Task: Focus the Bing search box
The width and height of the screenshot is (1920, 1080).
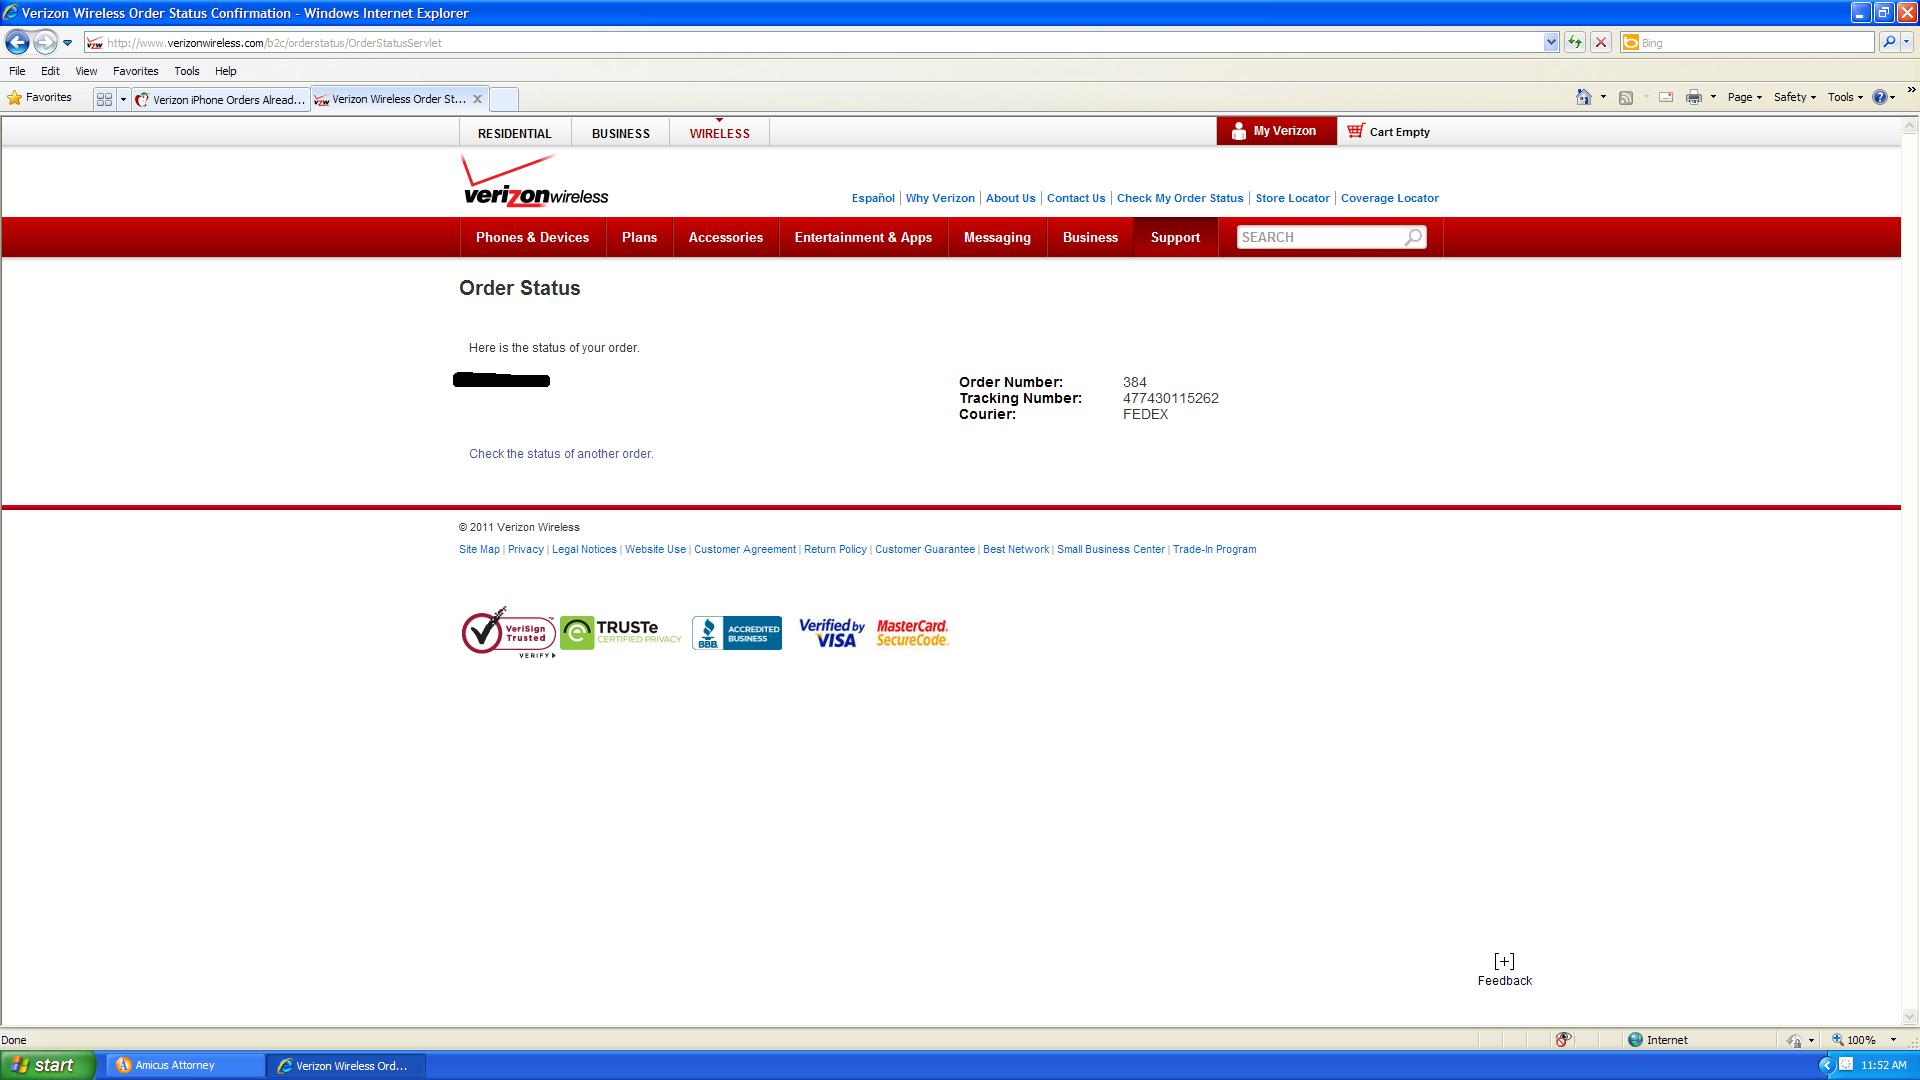Action: pos(1755,43)
